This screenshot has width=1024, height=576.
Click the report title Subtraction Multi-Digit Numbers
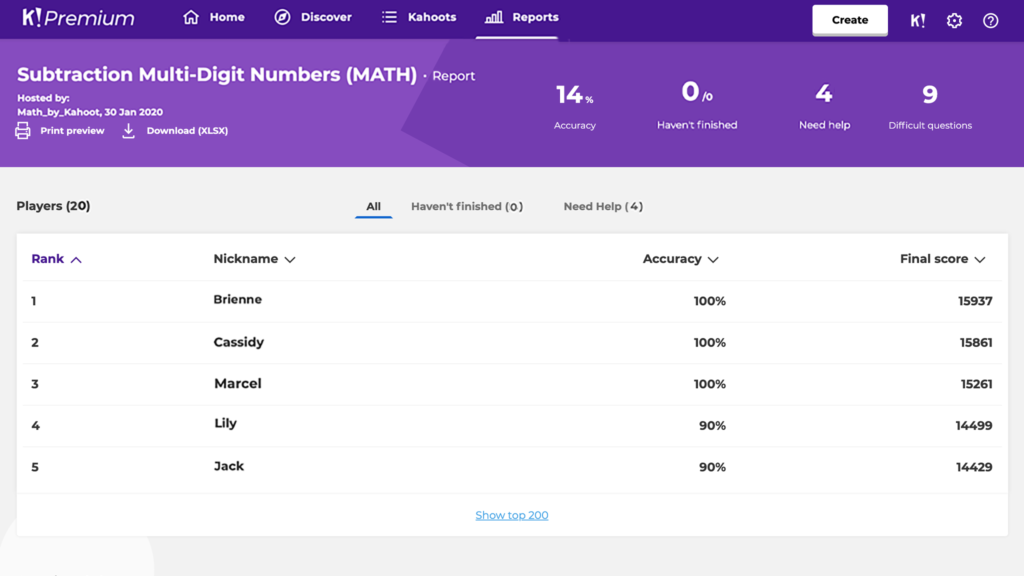pos(217,74)
